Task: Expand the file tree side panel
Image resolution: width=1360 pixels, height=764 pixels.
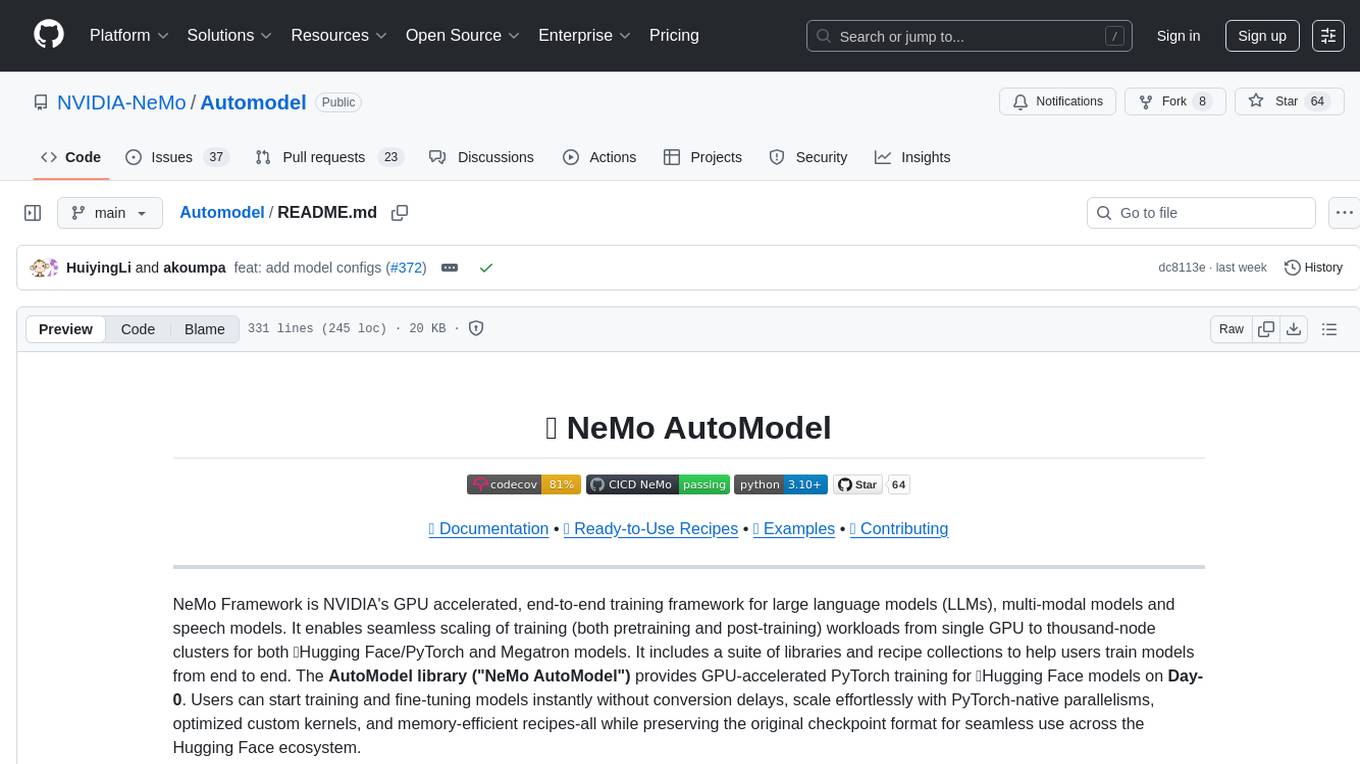Action: pyautogui.click(x=32, y=213)
